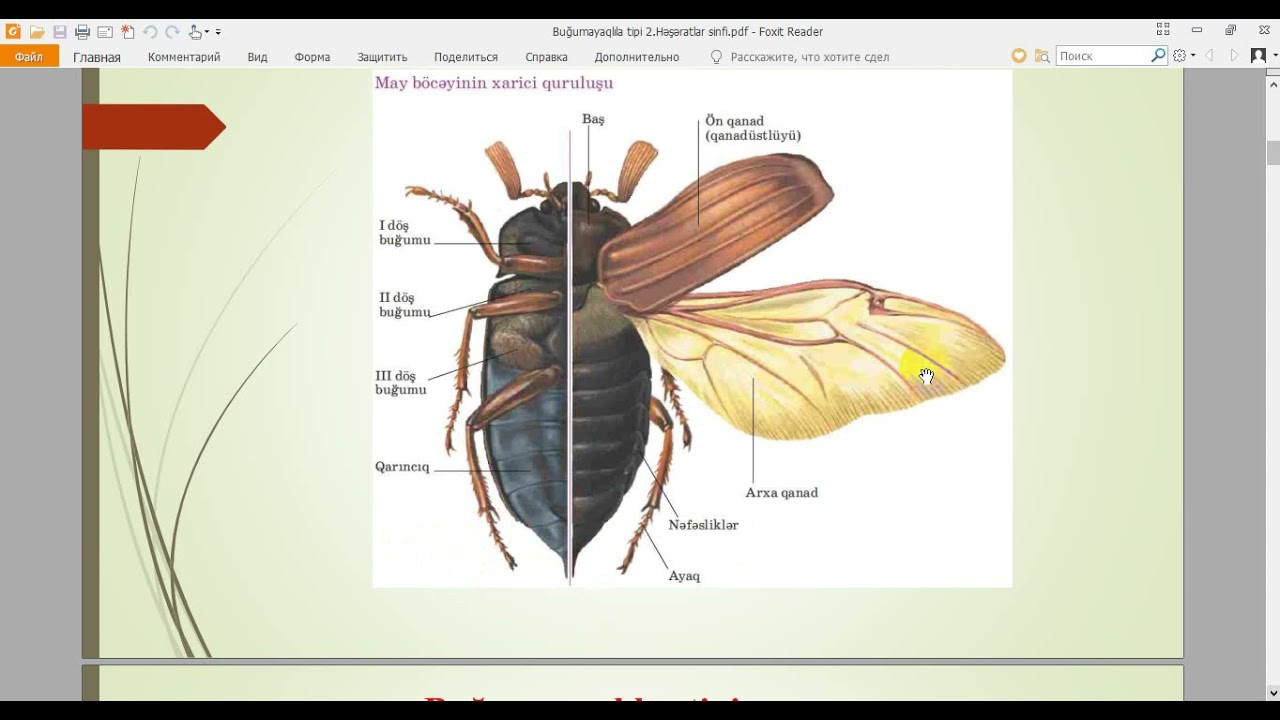
Task: Click the 'Nəfəsliklər' label
Action: [x=704, y=525]
